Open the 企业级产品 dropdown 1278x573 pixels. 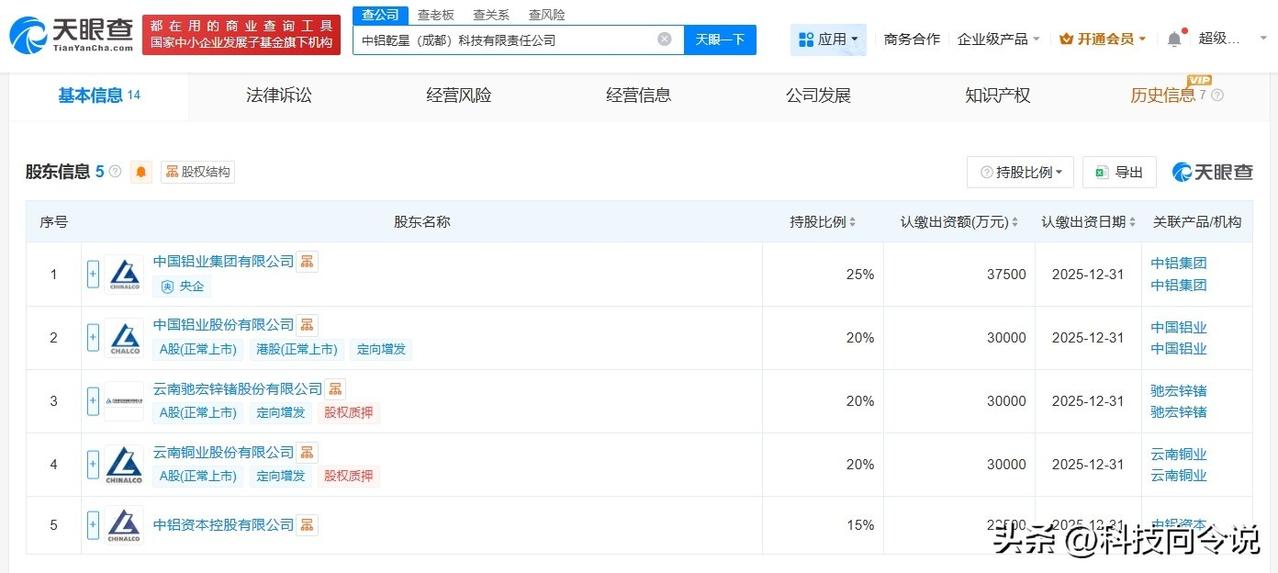(998, 39)
